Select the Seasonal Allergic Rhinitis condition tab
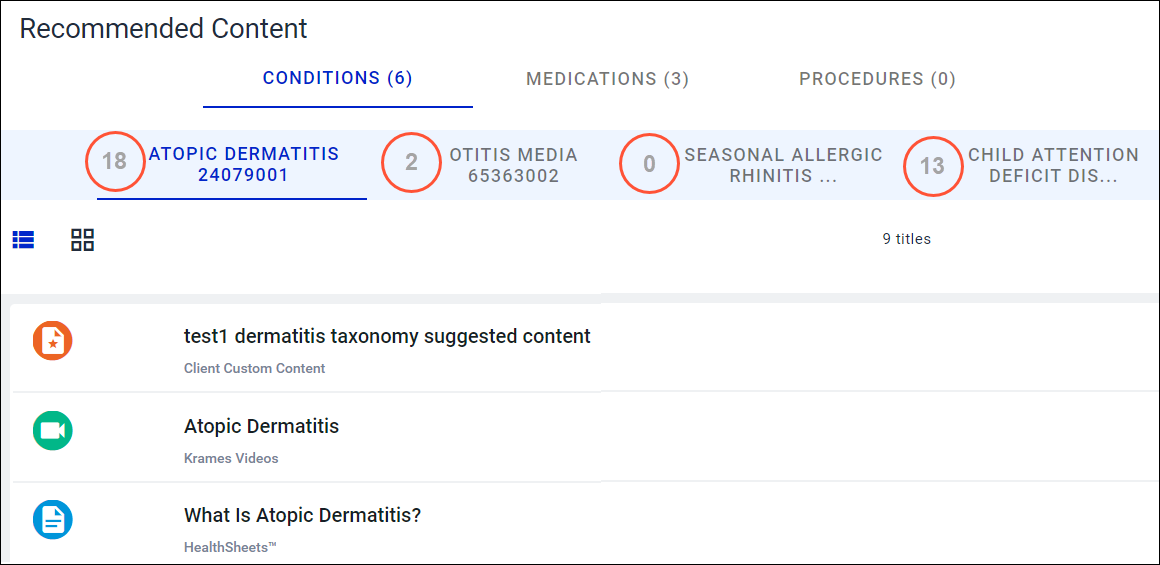The height and width of the screenshot is (565, 1160). click(x=783, y=165)
